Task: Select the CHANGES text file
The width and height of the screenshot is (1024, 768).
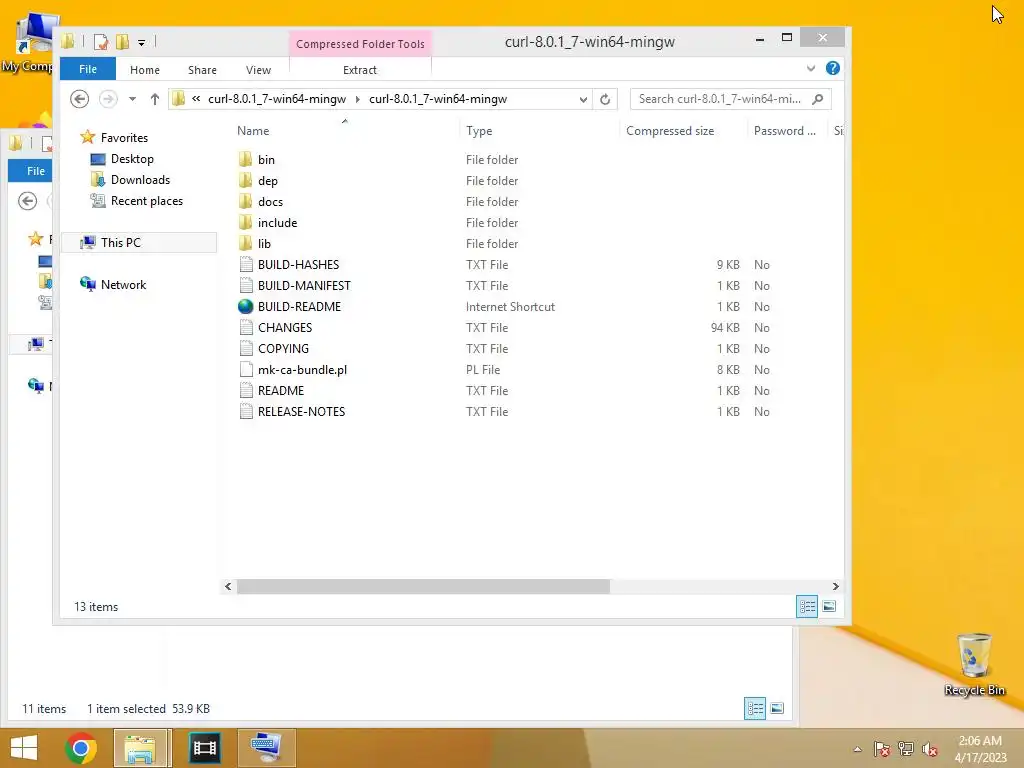Action: tap(276, 328)
